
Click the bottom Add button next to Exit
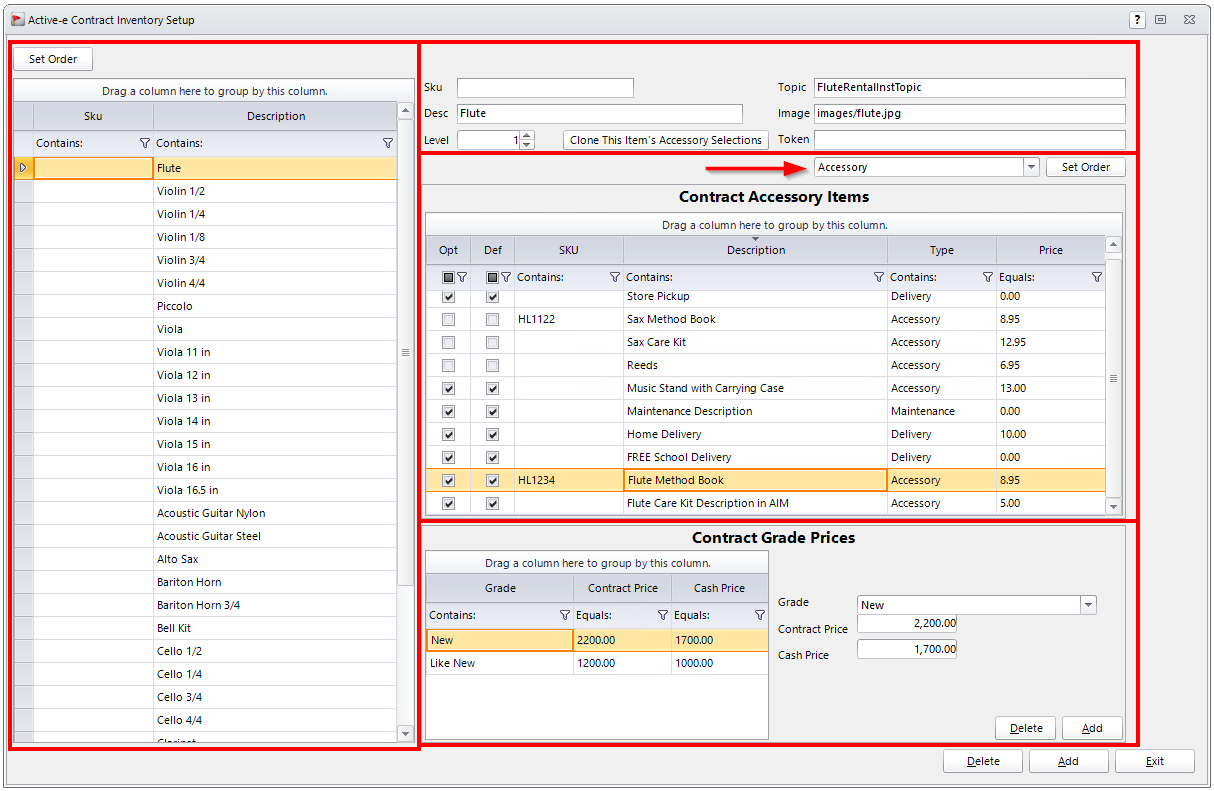pos(1068,761)
